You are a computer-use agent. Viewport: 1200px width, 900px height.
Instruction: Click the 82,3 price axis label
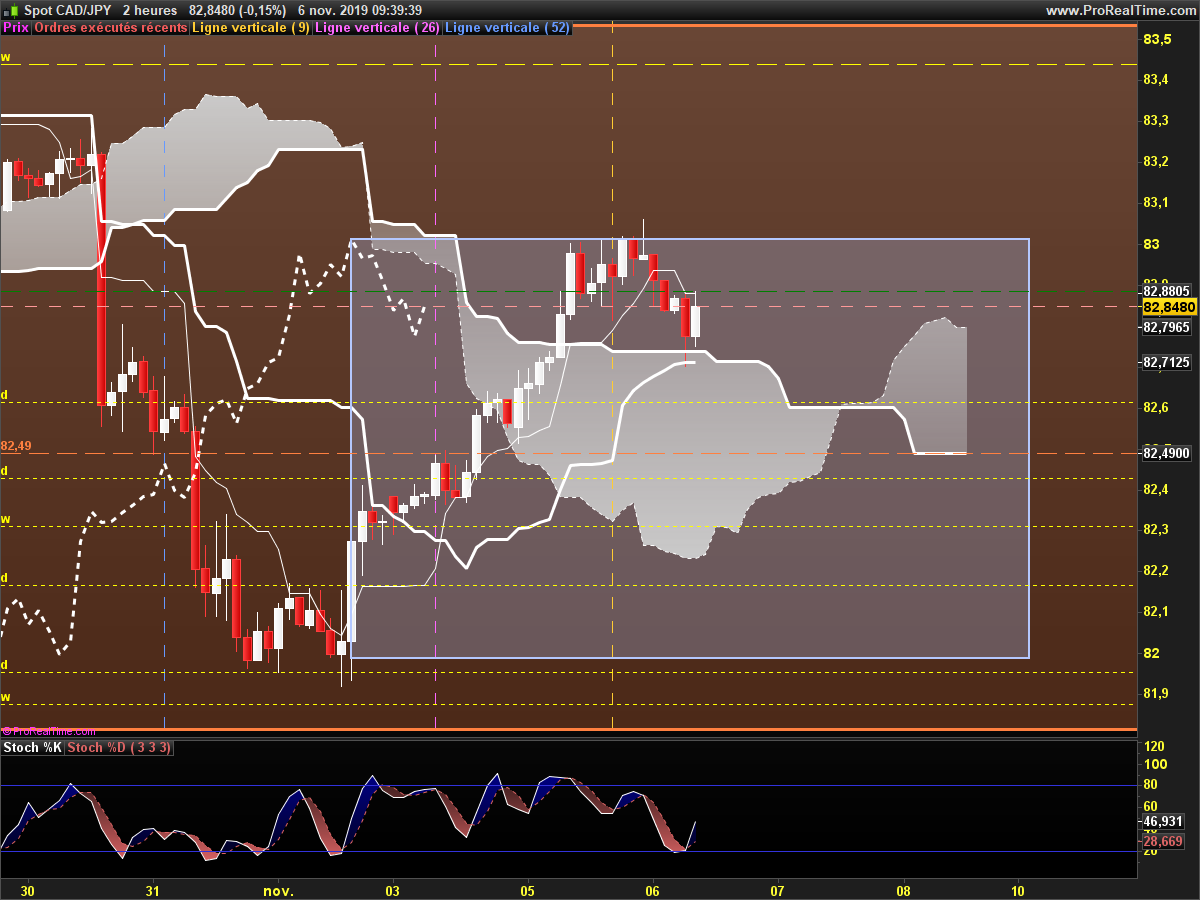[x=1156, y=530]
